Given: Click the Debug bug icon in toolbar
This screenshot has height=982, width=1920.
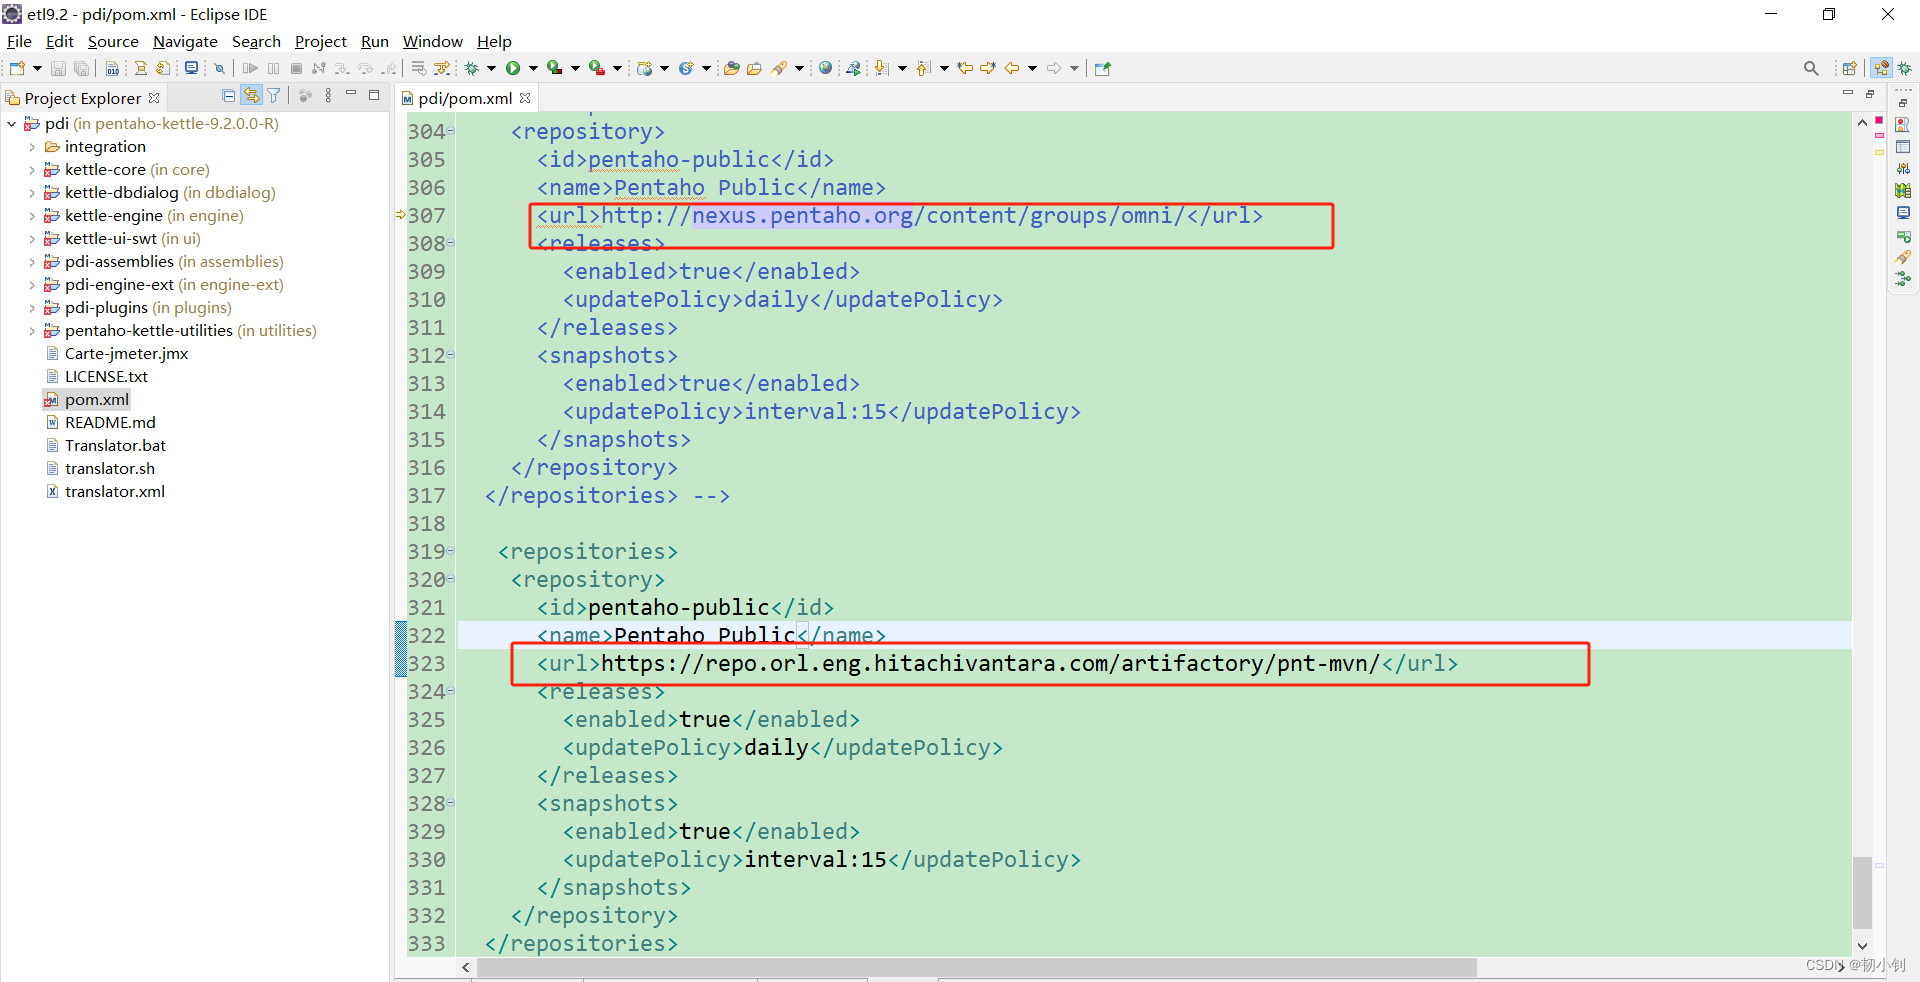Looking at the screenshot, I should 472,68.
